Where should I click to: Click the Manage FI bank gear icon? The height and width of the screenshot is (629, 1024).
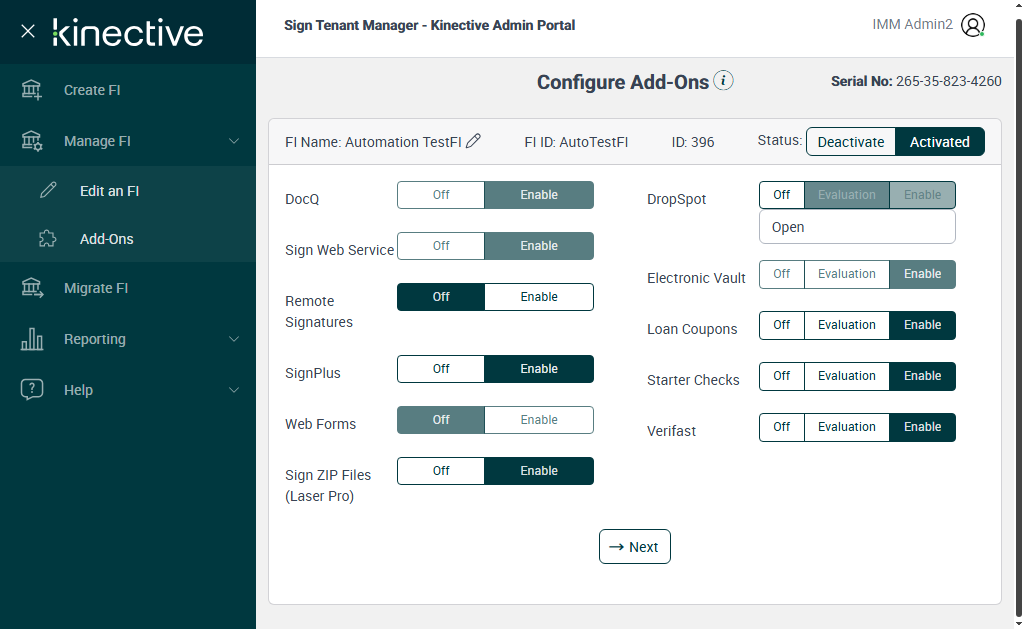[x=31, y=141]
